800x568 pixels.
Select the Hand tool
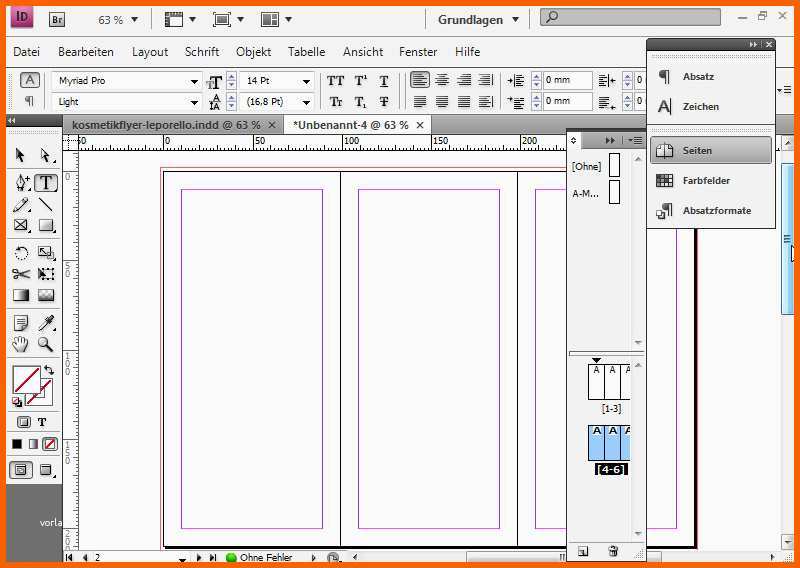click(20, 344)
